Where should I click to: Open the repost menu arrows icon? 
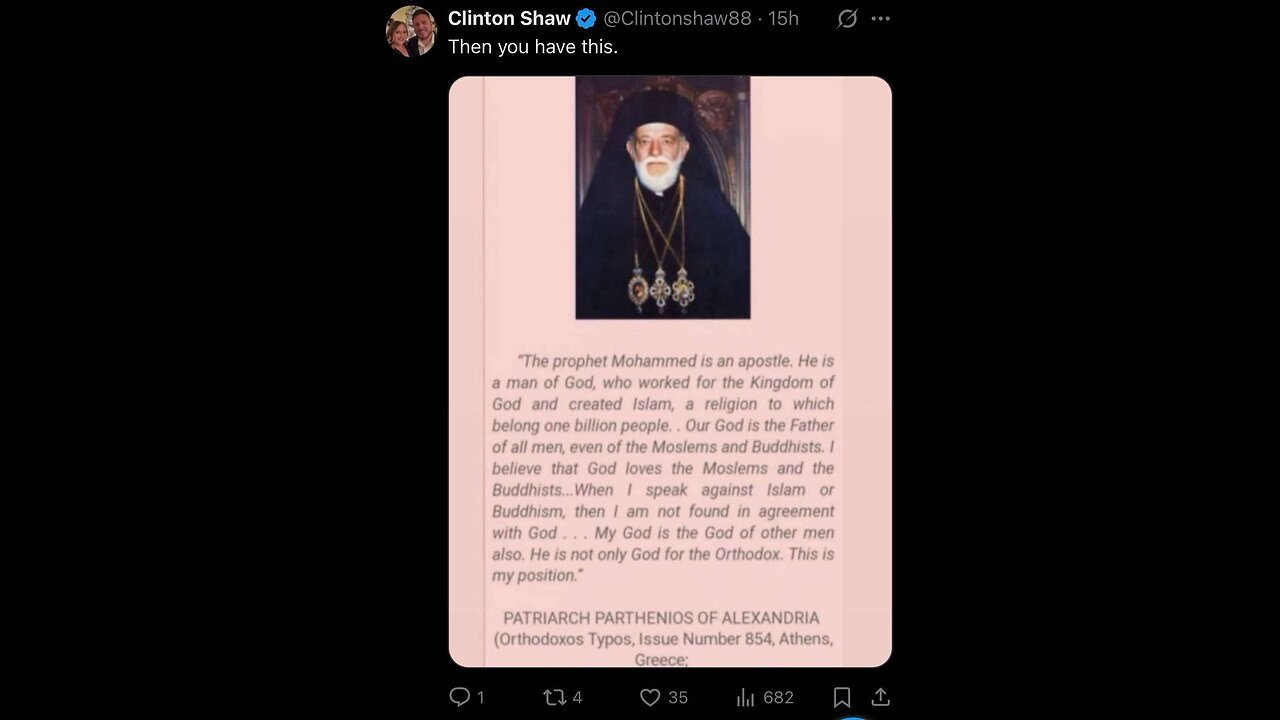(x=554, y=697)
